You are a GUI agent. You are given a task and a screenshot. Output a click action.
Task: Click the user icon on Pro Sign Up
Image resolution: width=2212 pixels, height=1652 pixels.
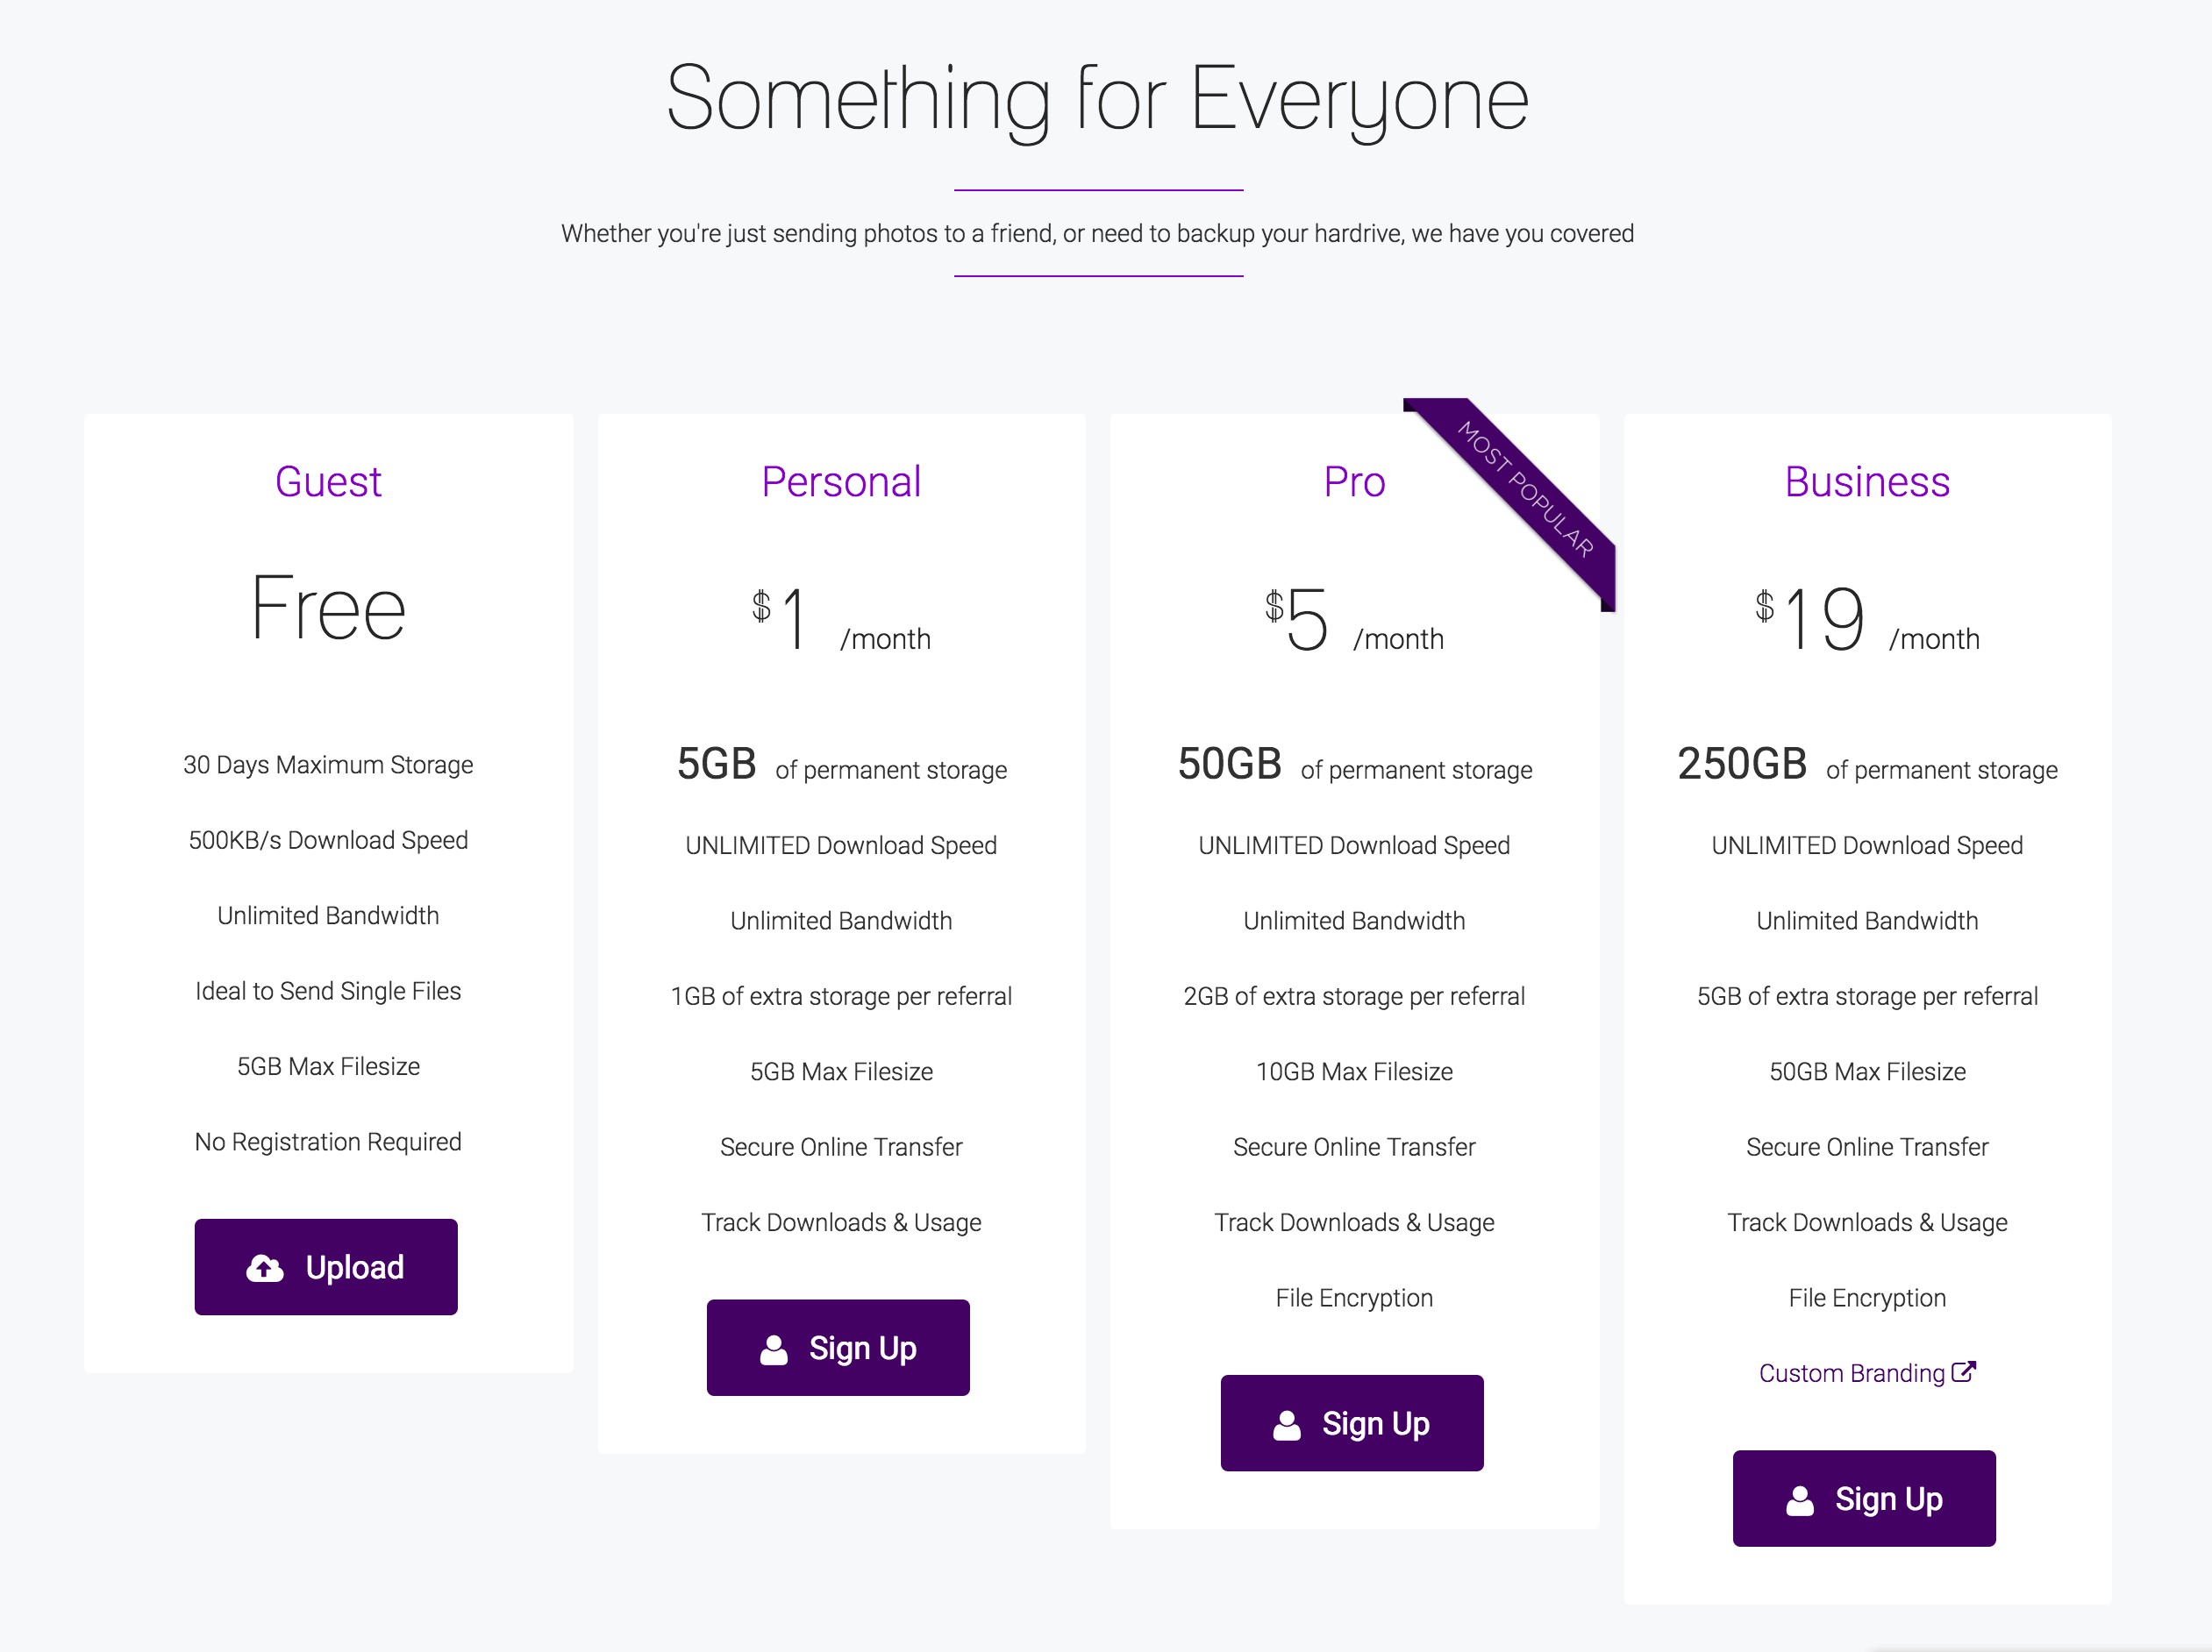coord(1287,1424)
